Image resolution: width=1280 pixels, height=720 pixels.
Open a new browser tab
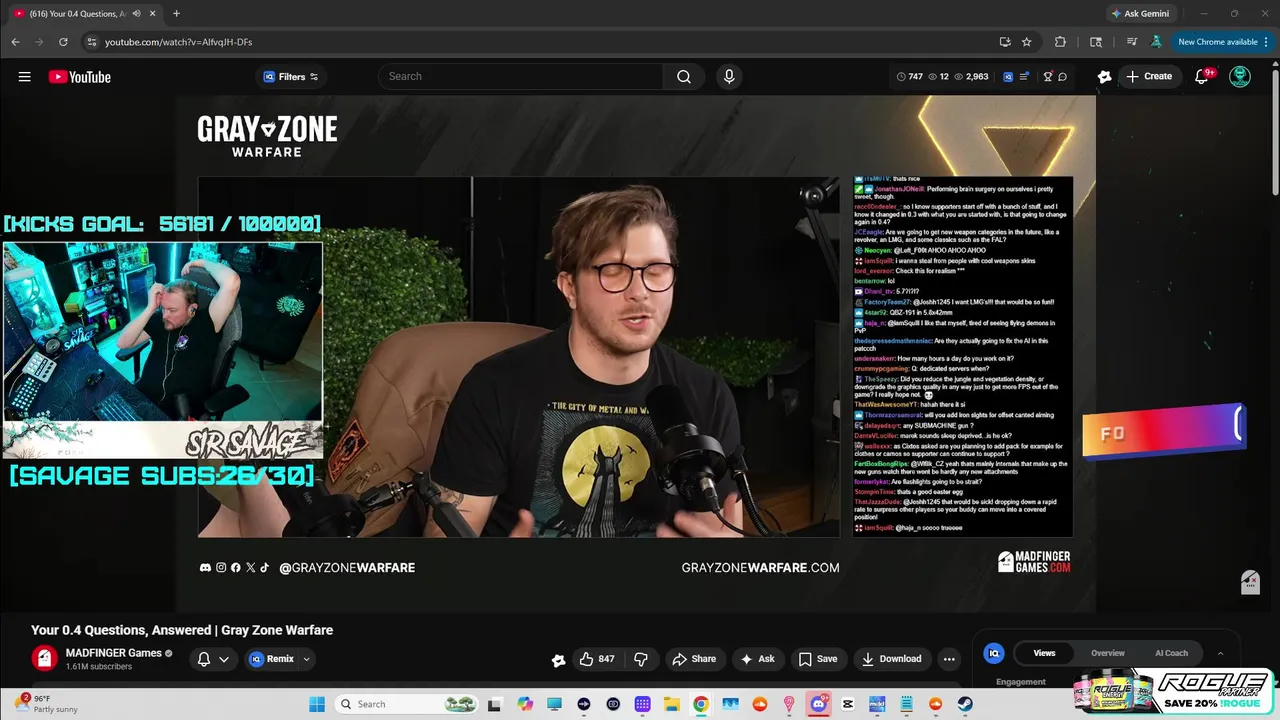coord(176,13)
